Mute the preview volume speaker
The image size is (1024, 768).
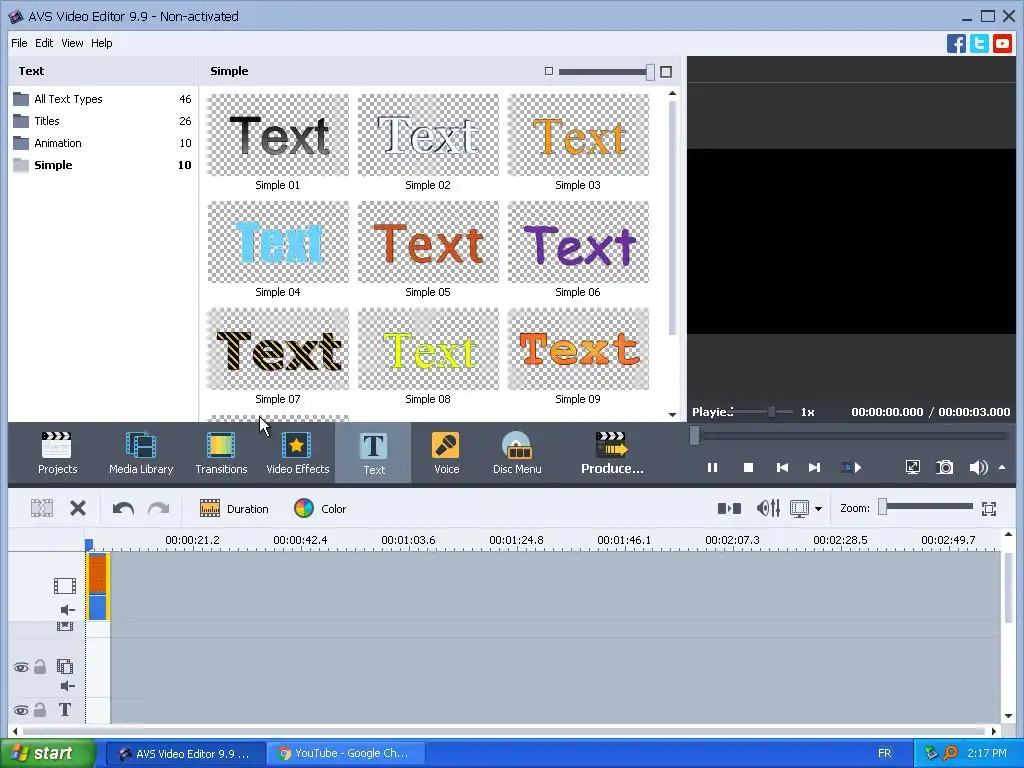click(978, 467)
